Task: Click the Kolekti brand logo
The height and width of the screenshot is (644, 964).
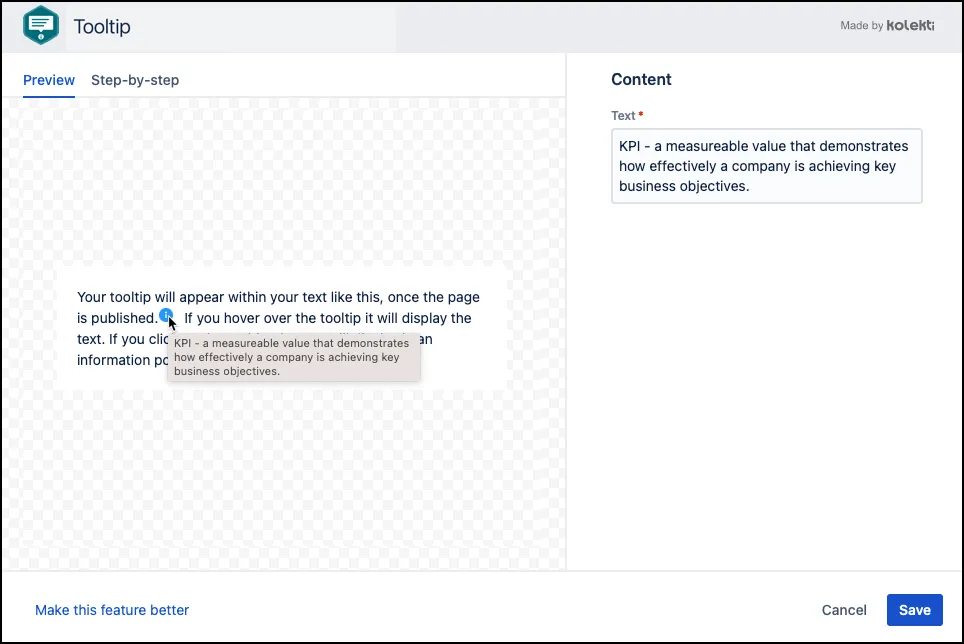Action: 911,25
